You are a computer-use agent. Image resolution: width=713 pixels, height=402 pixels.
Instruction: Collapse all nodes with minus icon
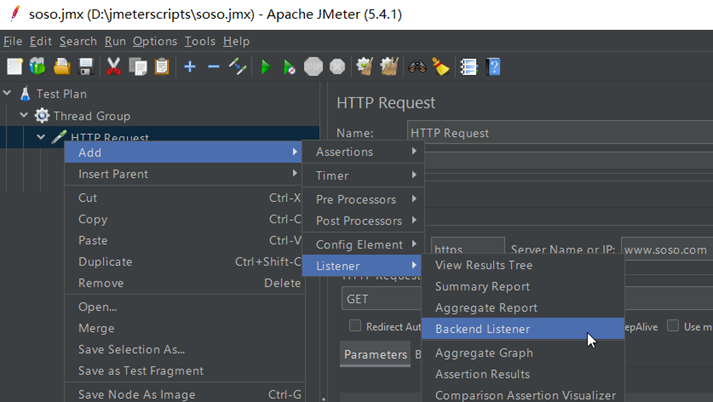pyautogui.click(x=214, y=67)
